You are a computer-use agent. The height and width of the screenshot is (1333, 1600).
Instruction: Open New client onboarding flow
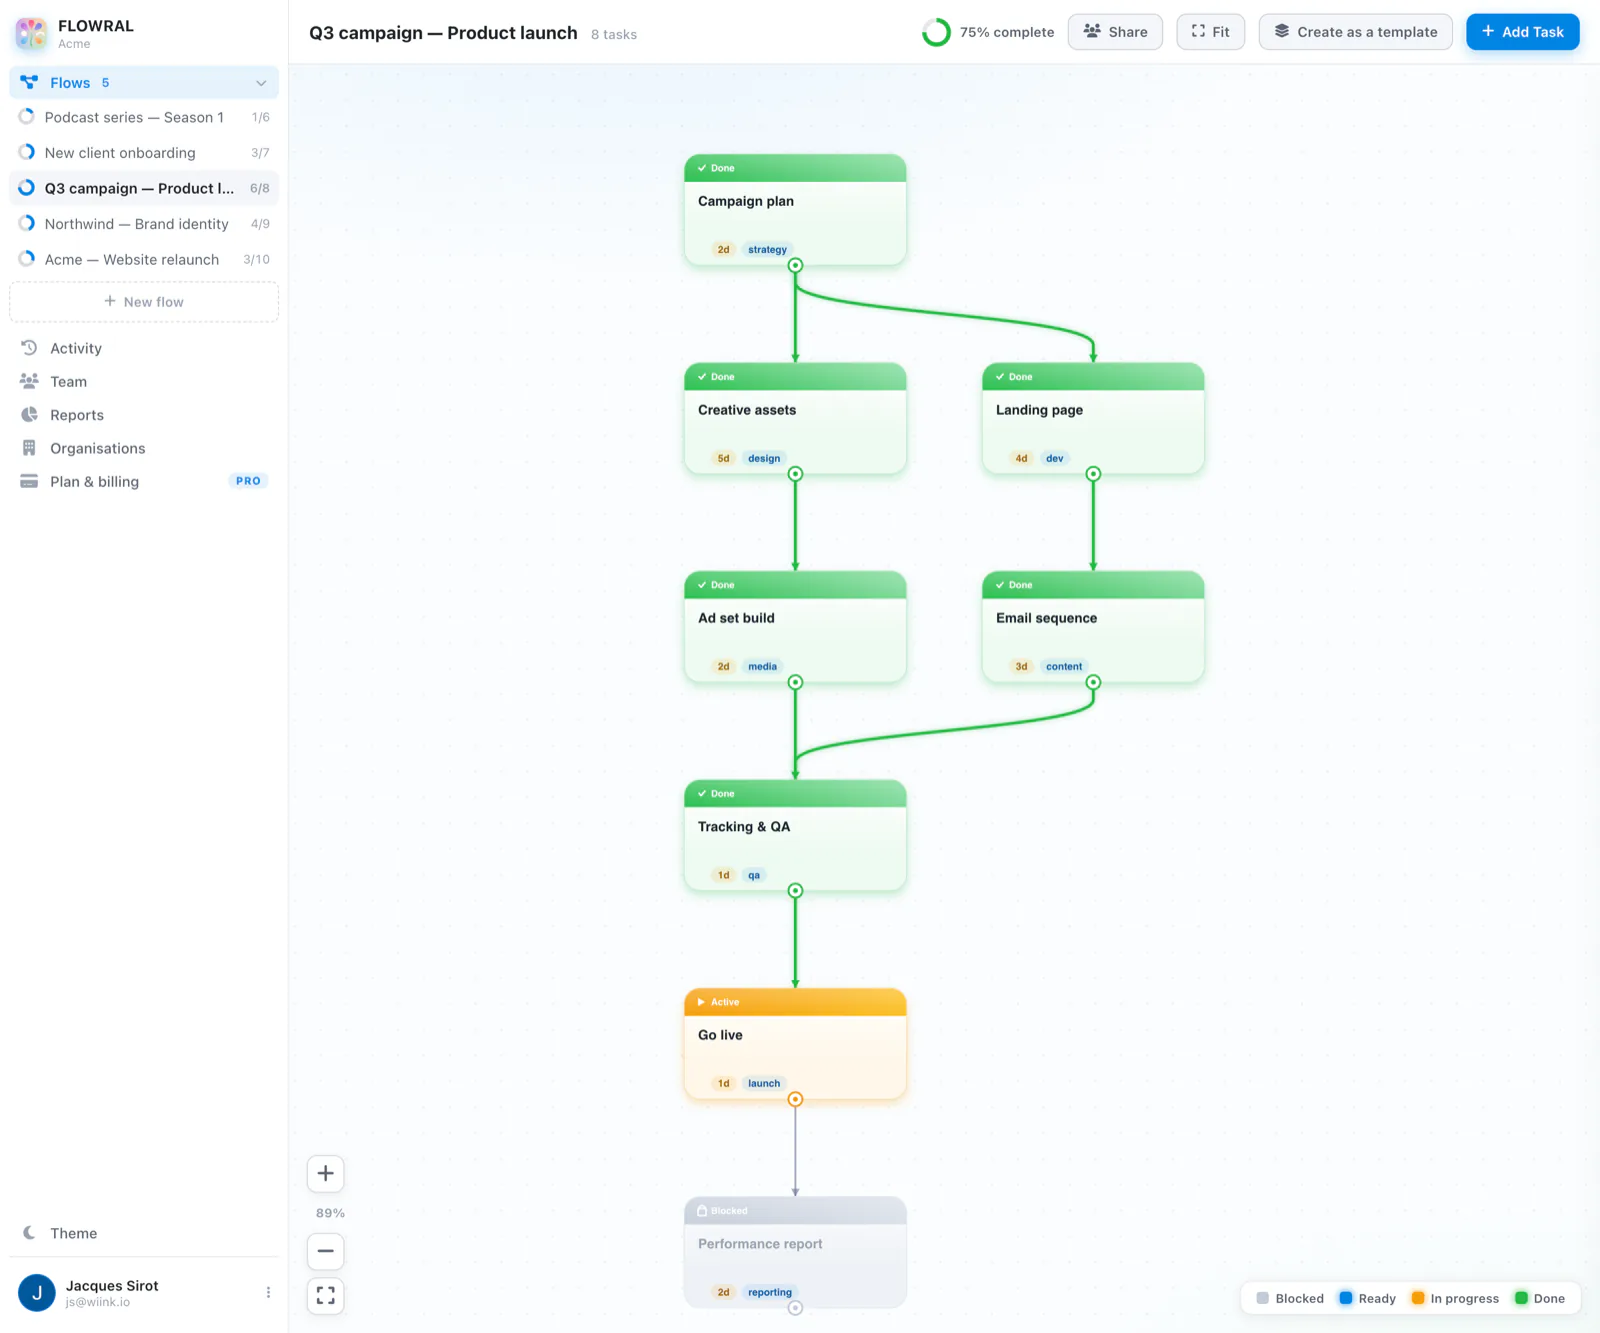(x=144, y=153)
